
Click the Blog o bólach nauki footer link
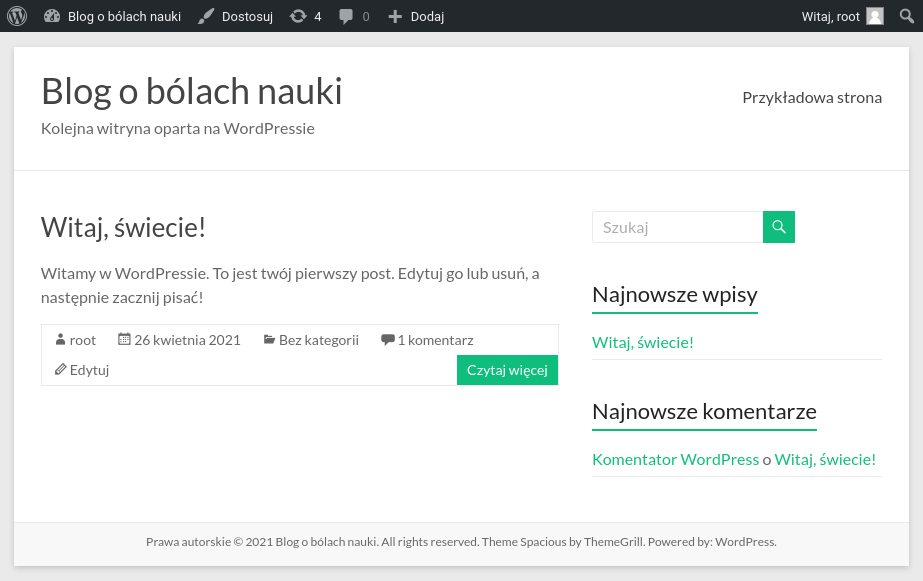coord(326,542)
